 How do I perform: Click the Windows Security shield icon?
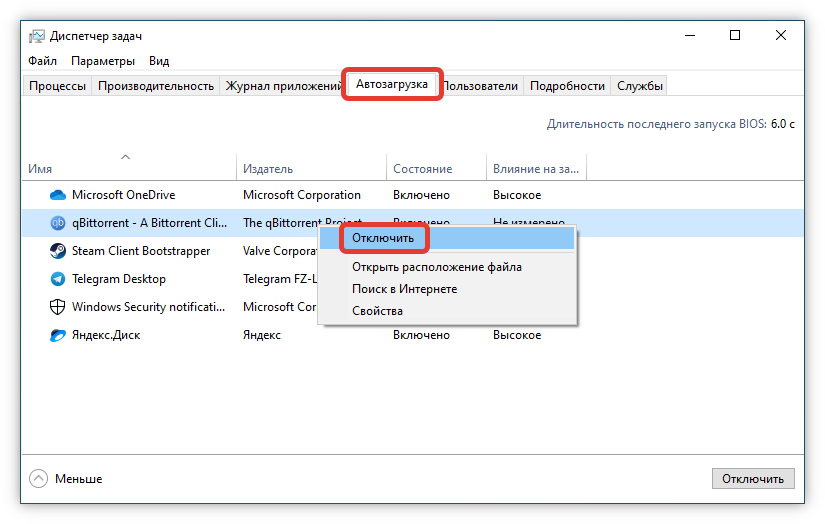pyautogui.click(x=57, y=307)
